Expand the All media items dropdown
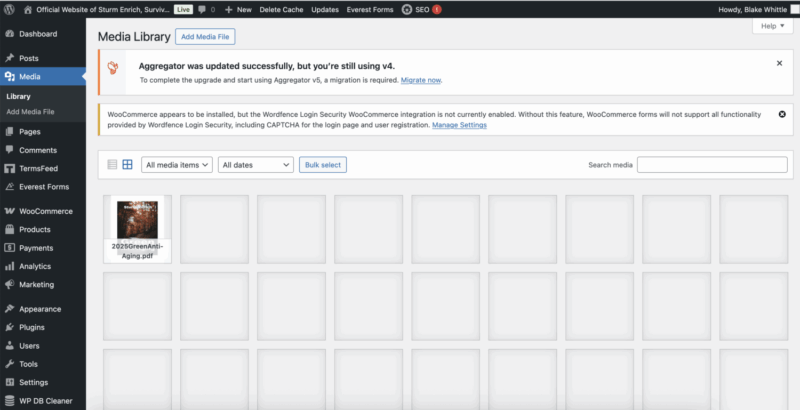This screenshot has width=800, height=410. [177, 164]
